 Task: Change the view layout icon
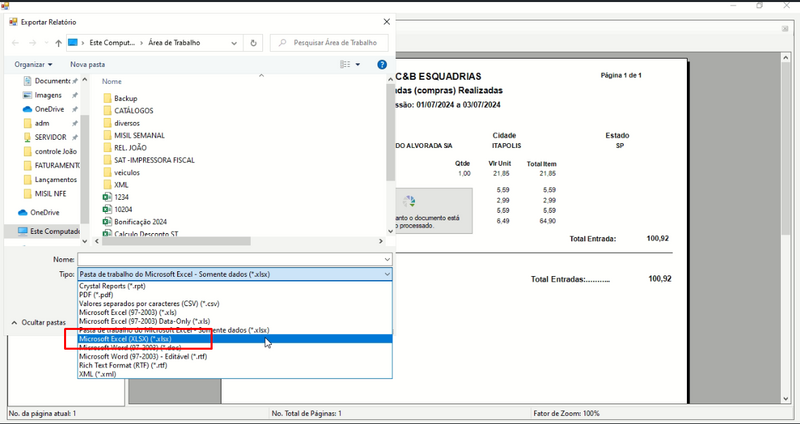point(345,64)
